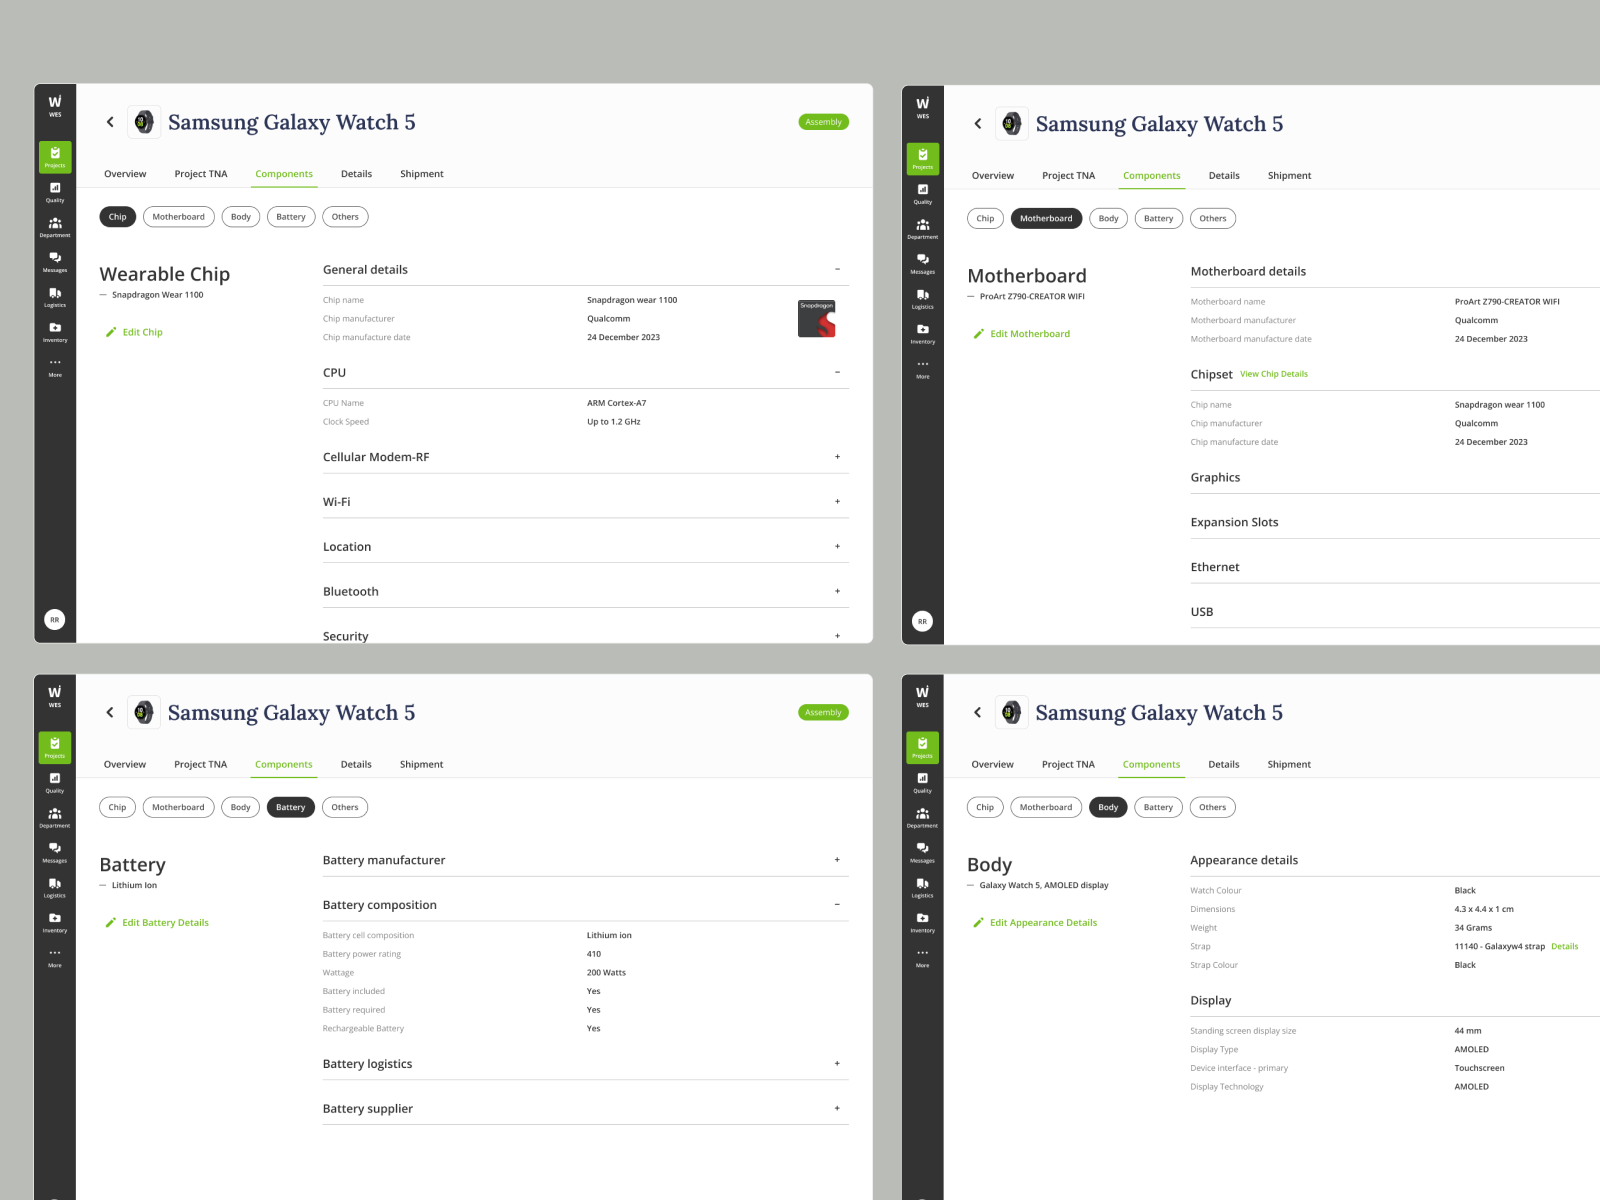Click View Chip Details next to Chipset
1600x1200 pixels.
coord(1274,373)
